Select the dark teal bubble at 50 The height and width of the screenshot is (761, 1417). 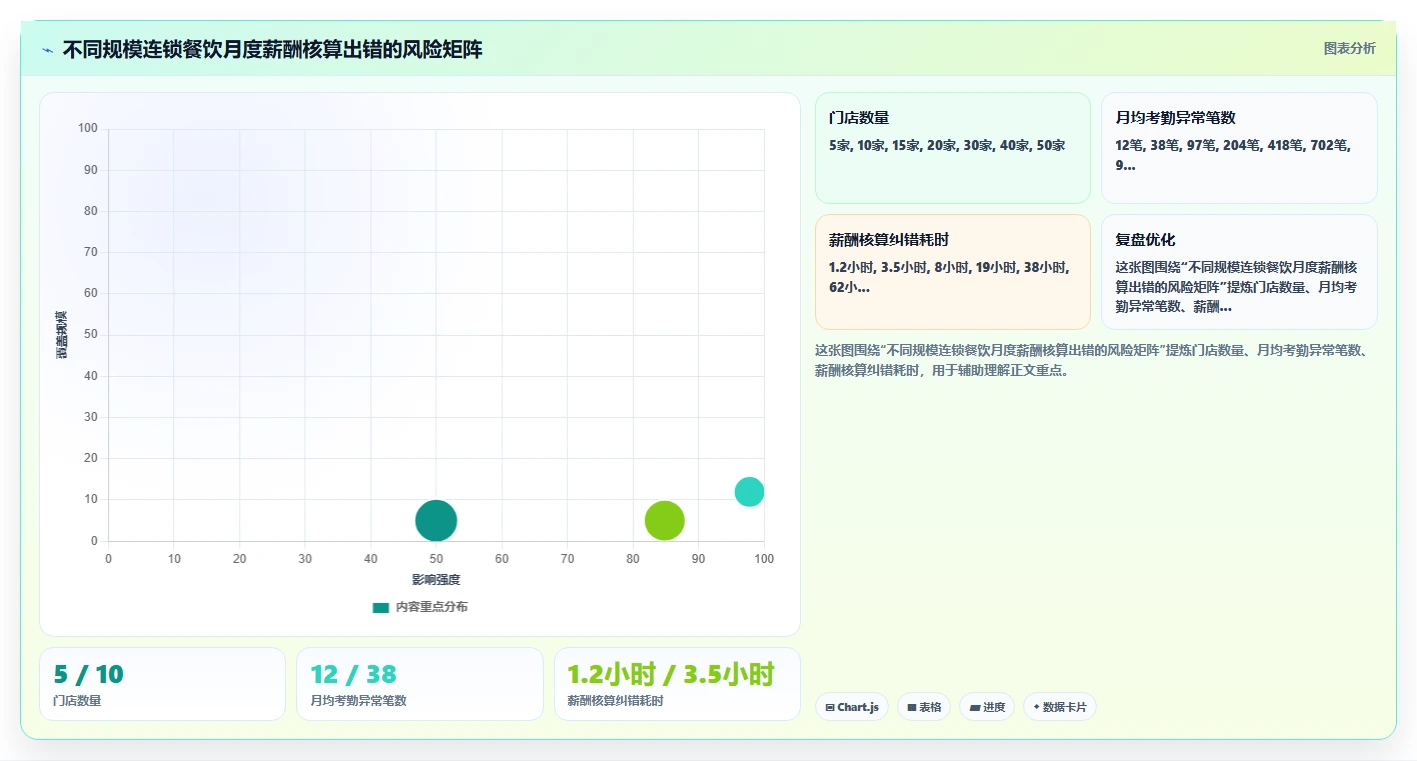point(436,520)
